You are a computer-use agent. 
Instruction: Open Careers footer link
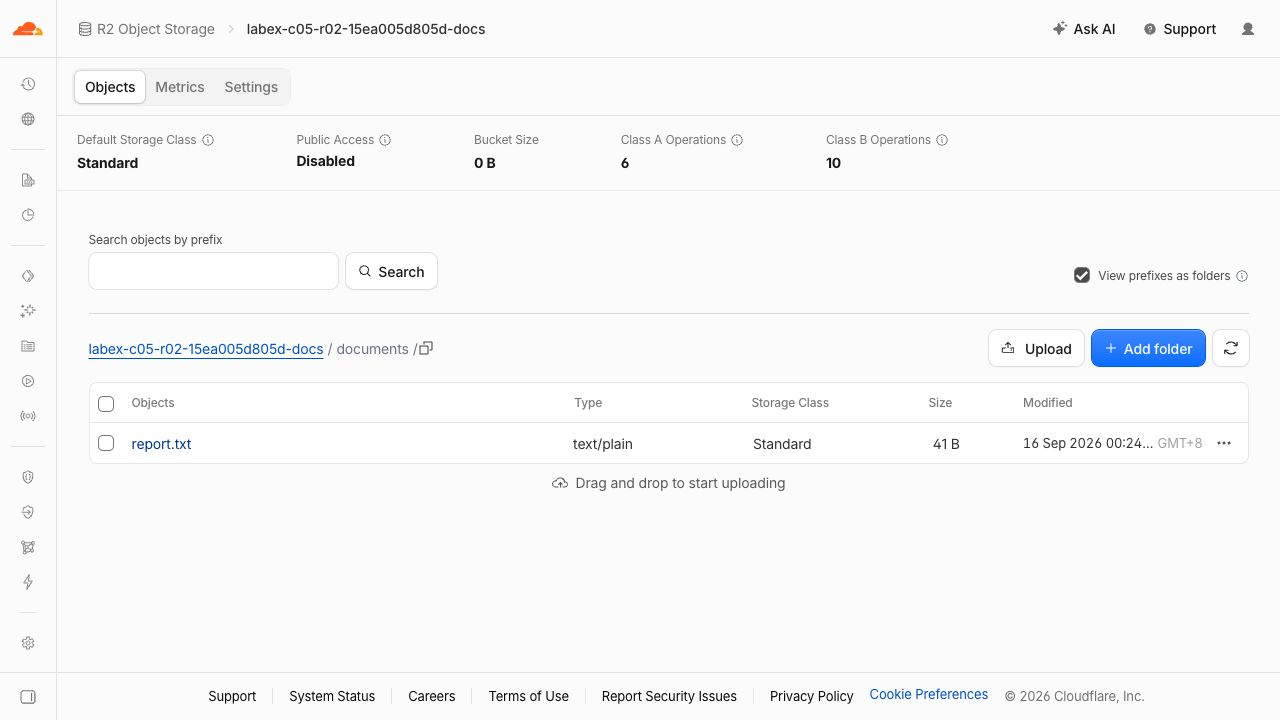point(432,696)
